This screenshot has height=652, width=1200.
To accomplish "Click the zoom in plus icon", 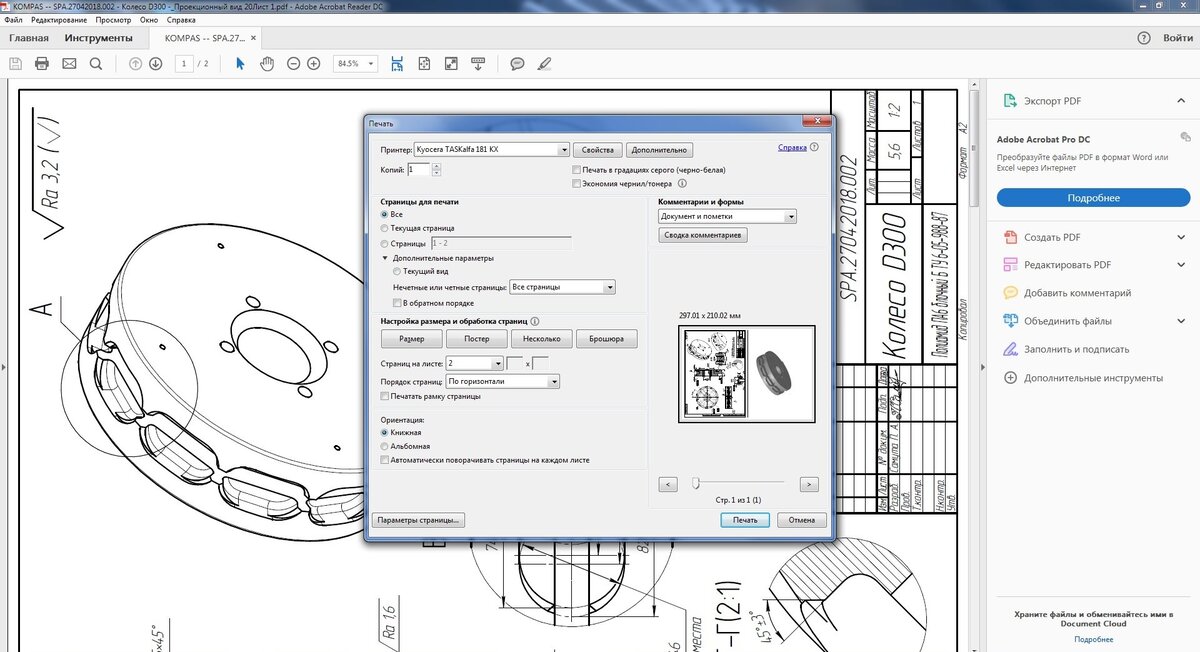I will (x=313, y=63).
